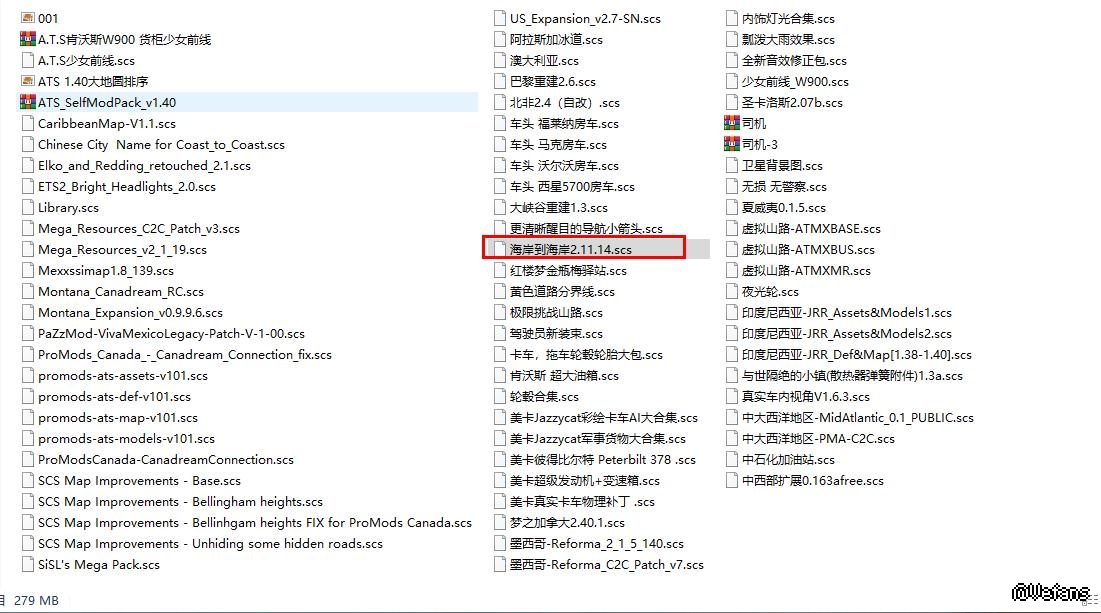Select ProMods_Canada_-_Canadream_Connection_fix.scs

(185, 355)
